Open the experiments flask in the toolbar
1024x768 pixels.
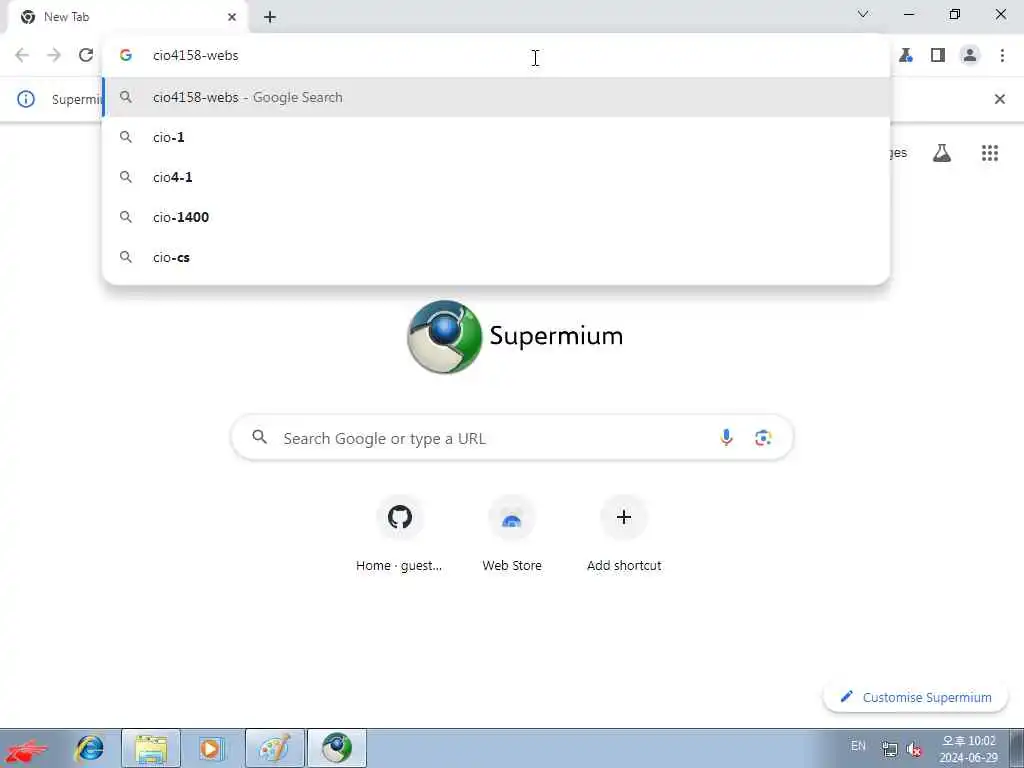click(x=906, y=55)
